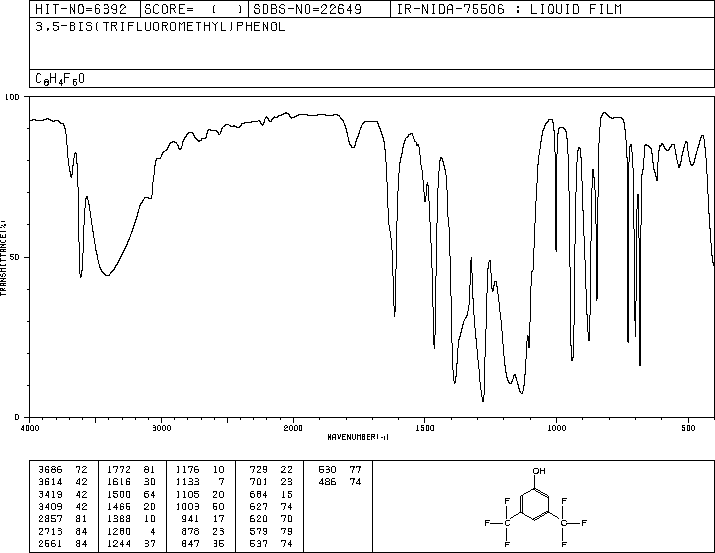The image size is (715, 553).
Task: Click the molecular formula C8H4F6O
Action: point(60,79)
